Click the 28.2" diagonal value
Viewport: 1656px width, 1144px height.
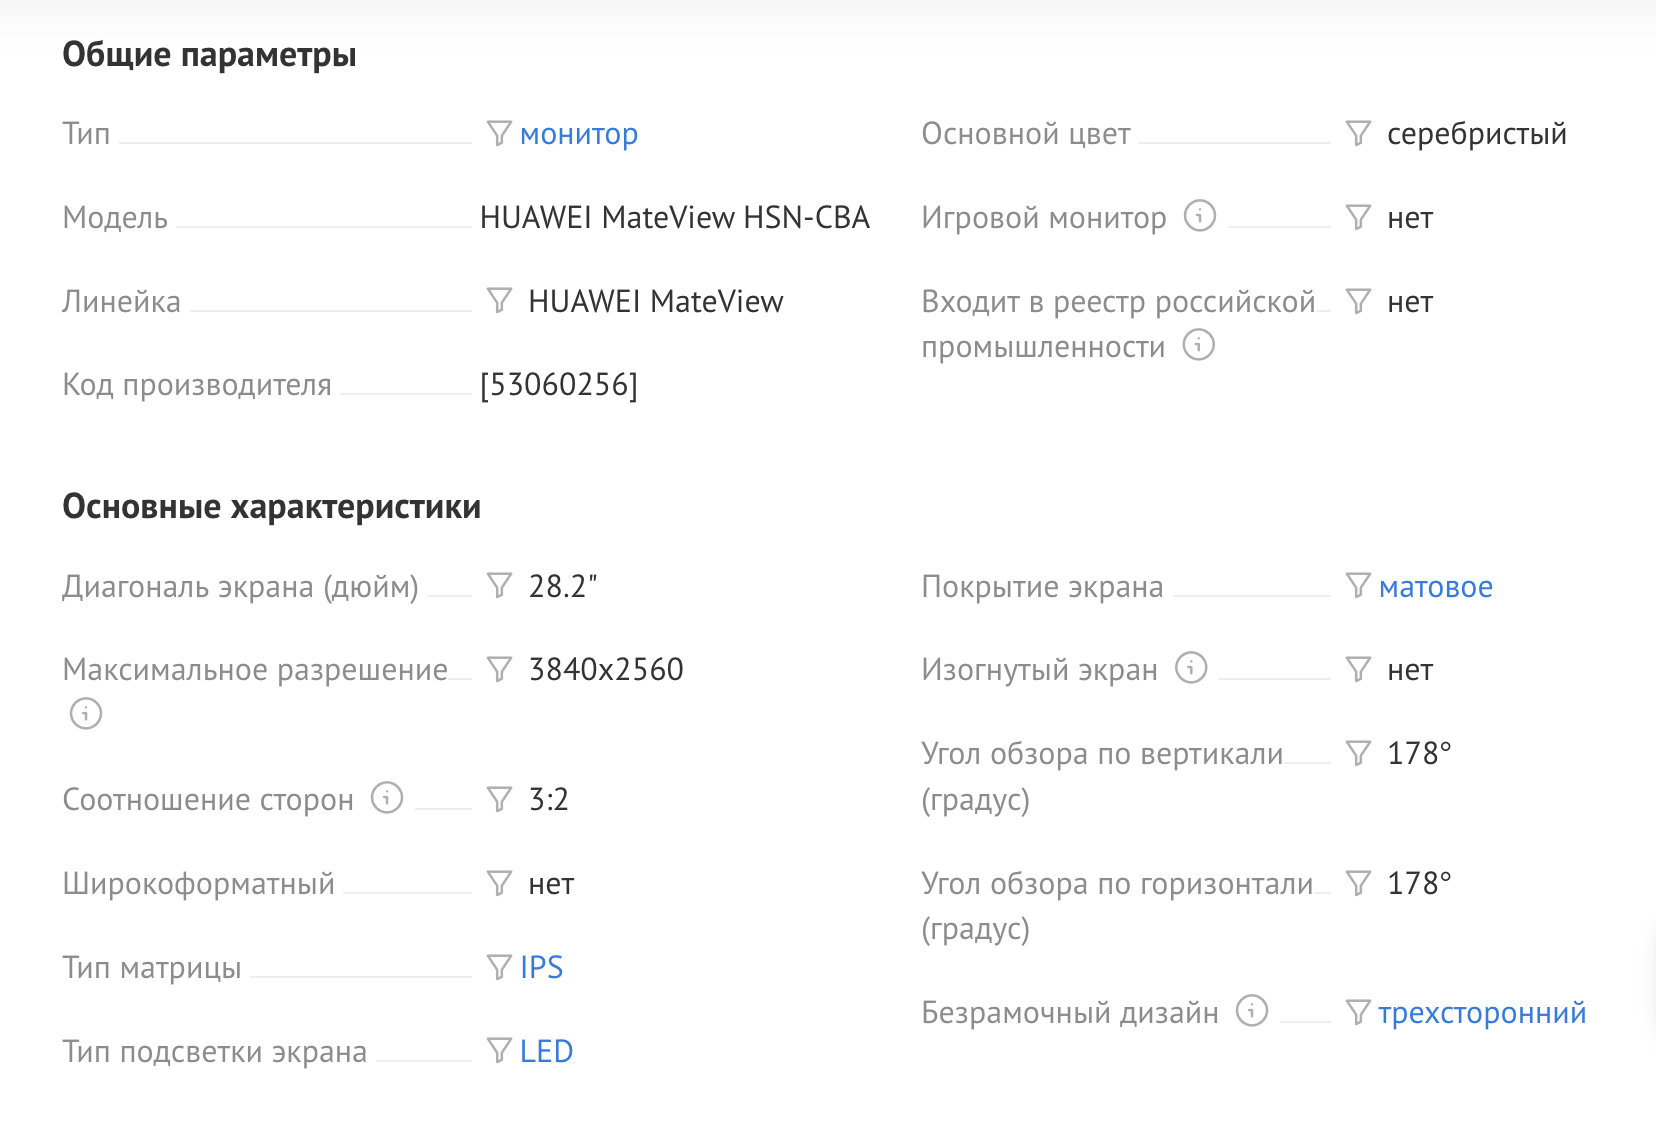pyautogui.click(x=563, y=586)
